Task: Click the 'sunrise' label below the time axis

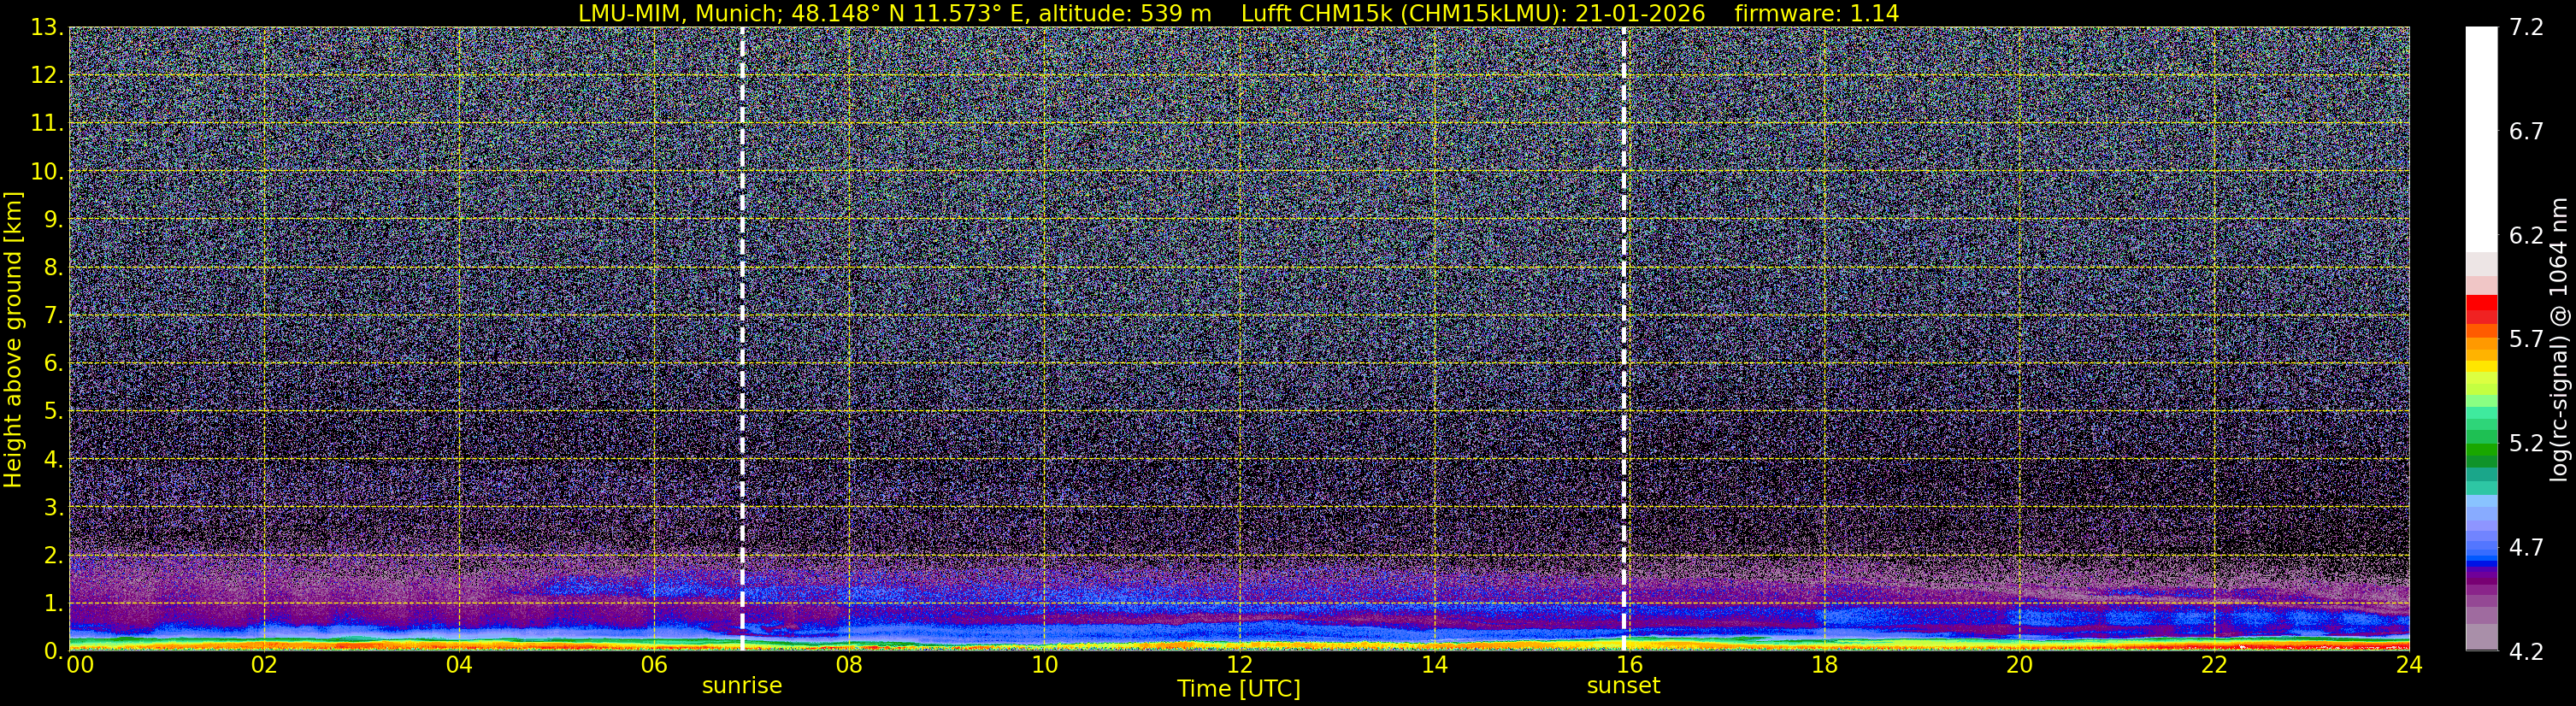Action: click(x=742, y=686)
